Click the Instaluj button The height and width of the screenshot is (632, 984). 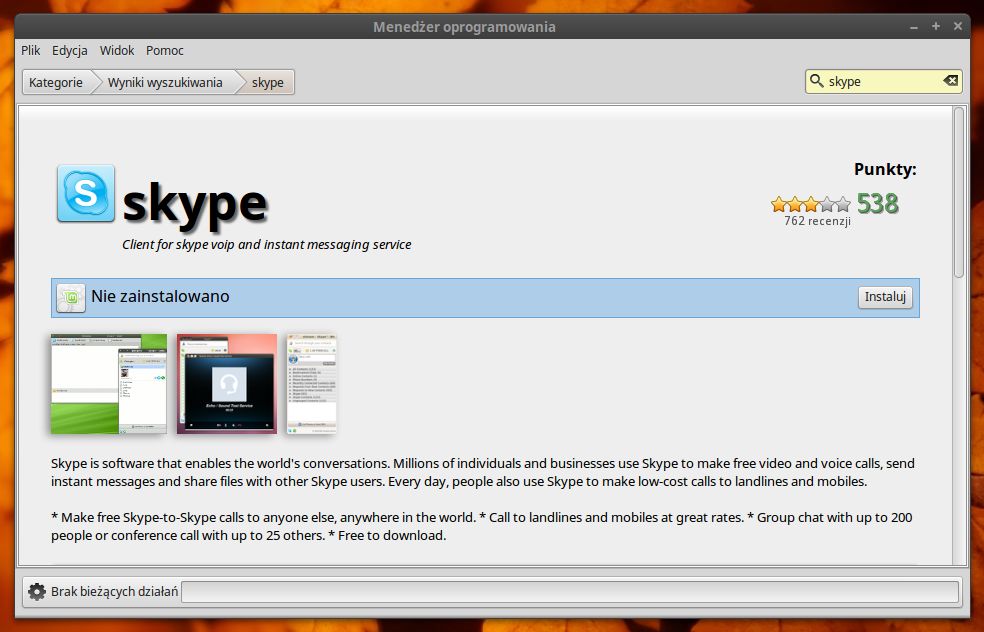pyautogui.click(x=885, y=297)
